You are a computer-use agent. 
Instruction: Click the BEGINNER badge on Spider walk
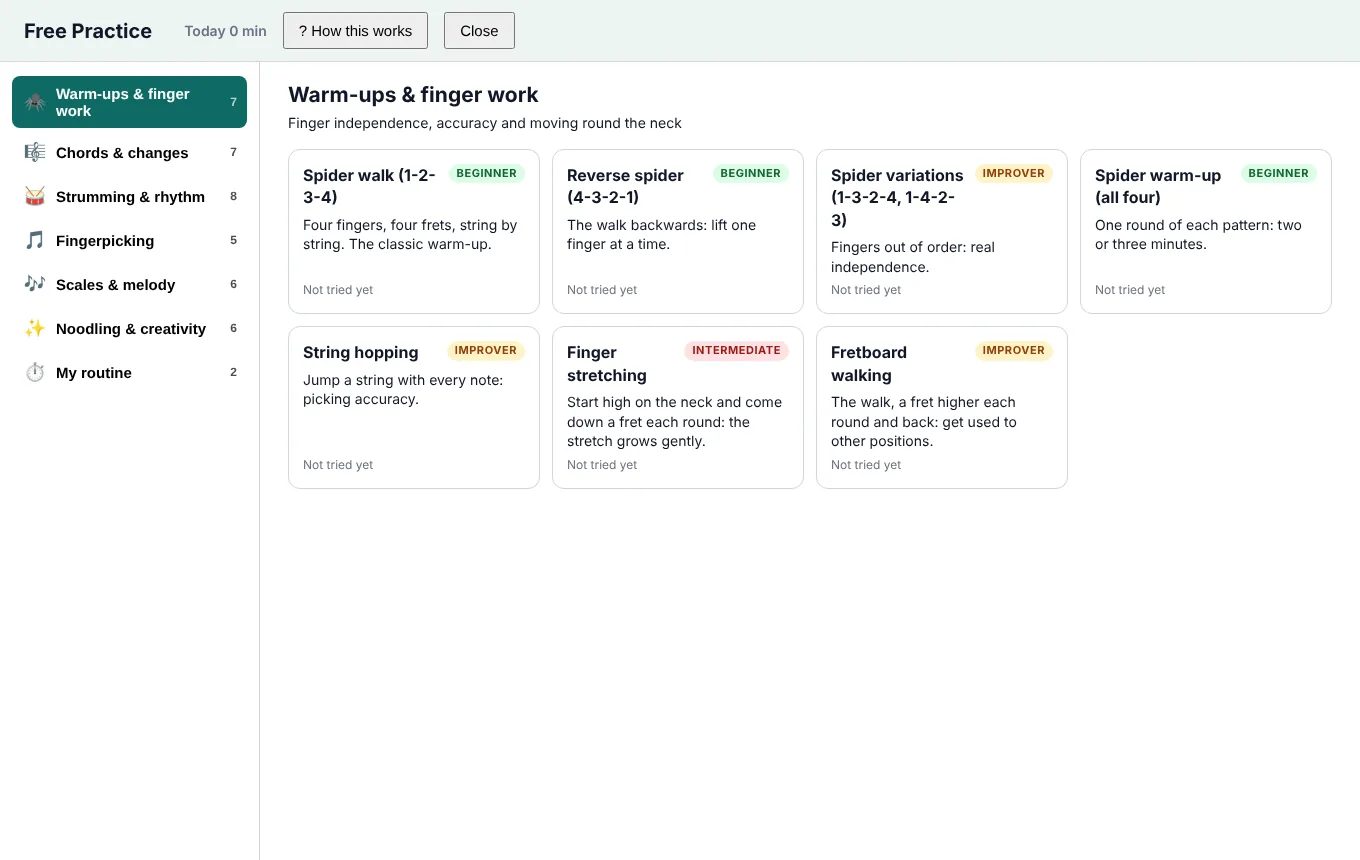pyautogui.click(x=487, y=174)
